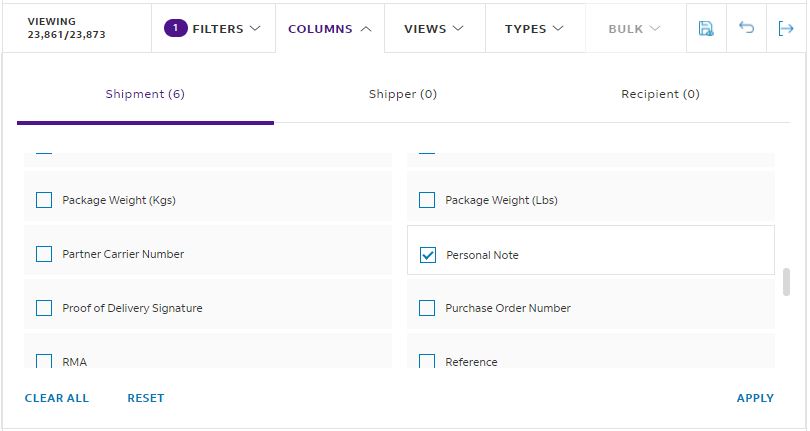This screenshot has height=431, width=810.
Task: Open the Types dropdown
Action: pos(534,28)
